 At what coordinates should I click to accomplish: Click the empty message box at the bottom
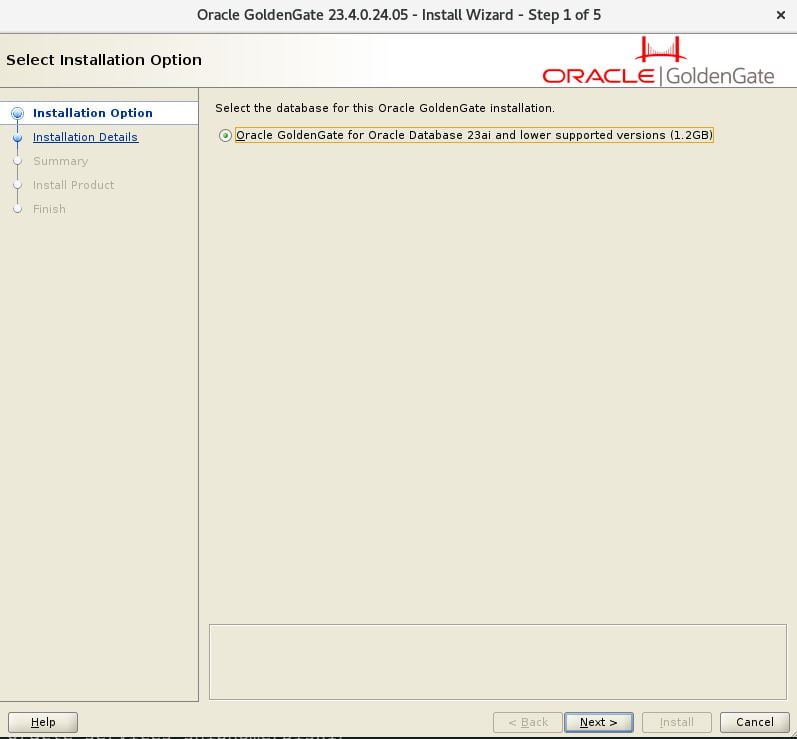(x=498, y=662)
